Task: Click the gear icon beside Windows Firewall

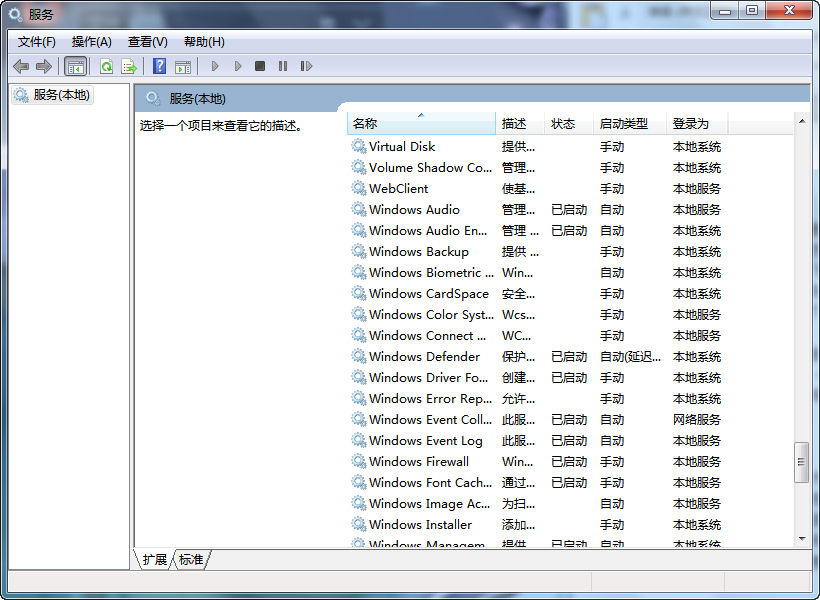Action: click(358, 461)
